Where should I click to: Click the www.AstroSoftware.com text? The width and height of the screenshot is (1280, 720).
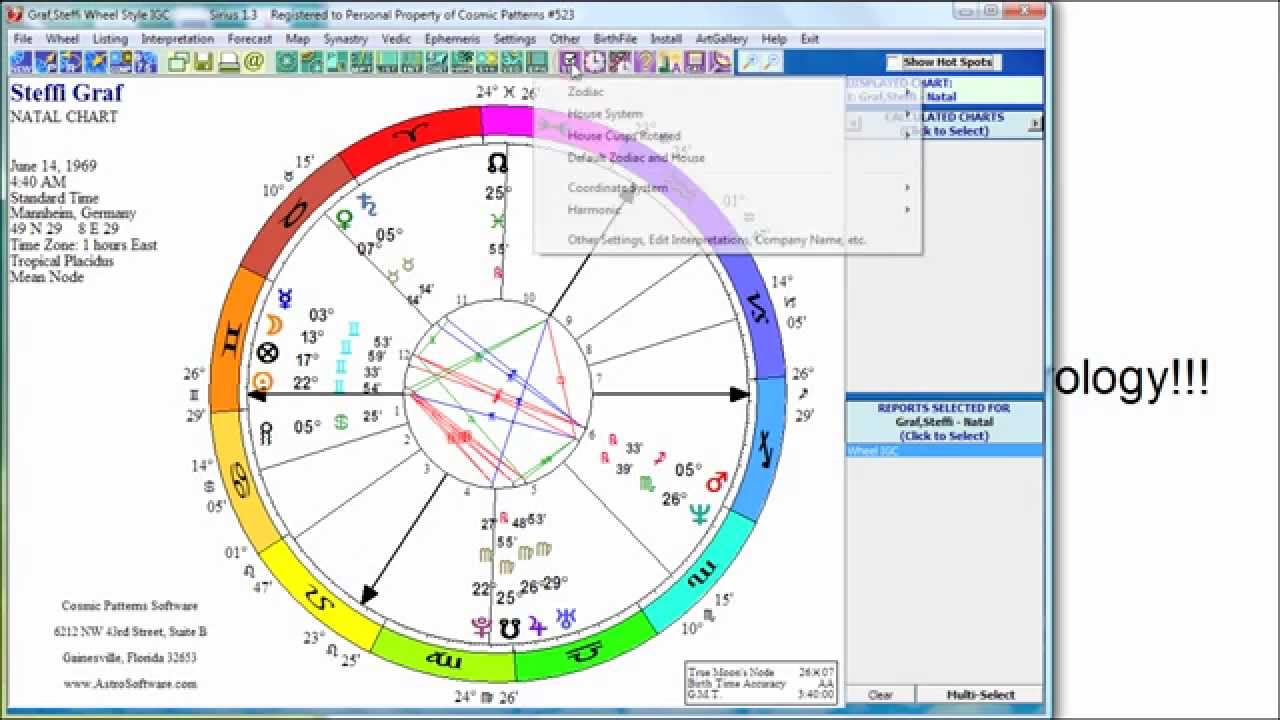[x=130, y=684]
